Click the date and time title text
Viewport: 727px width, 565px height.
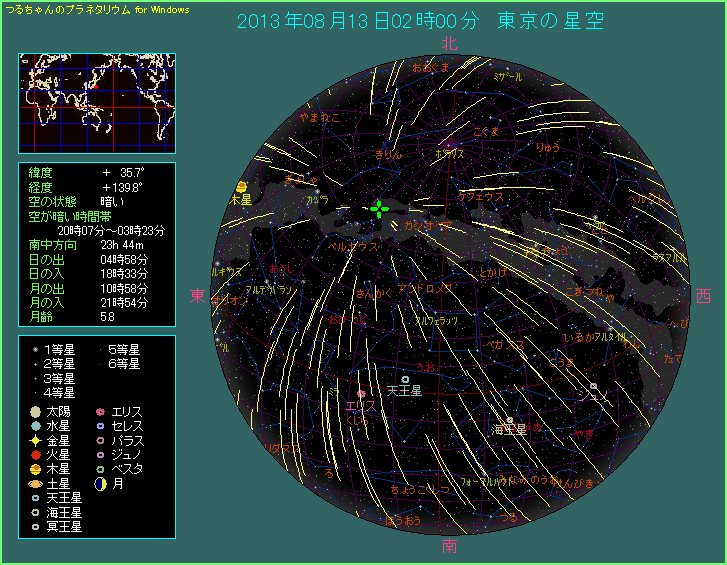(420, 21)
